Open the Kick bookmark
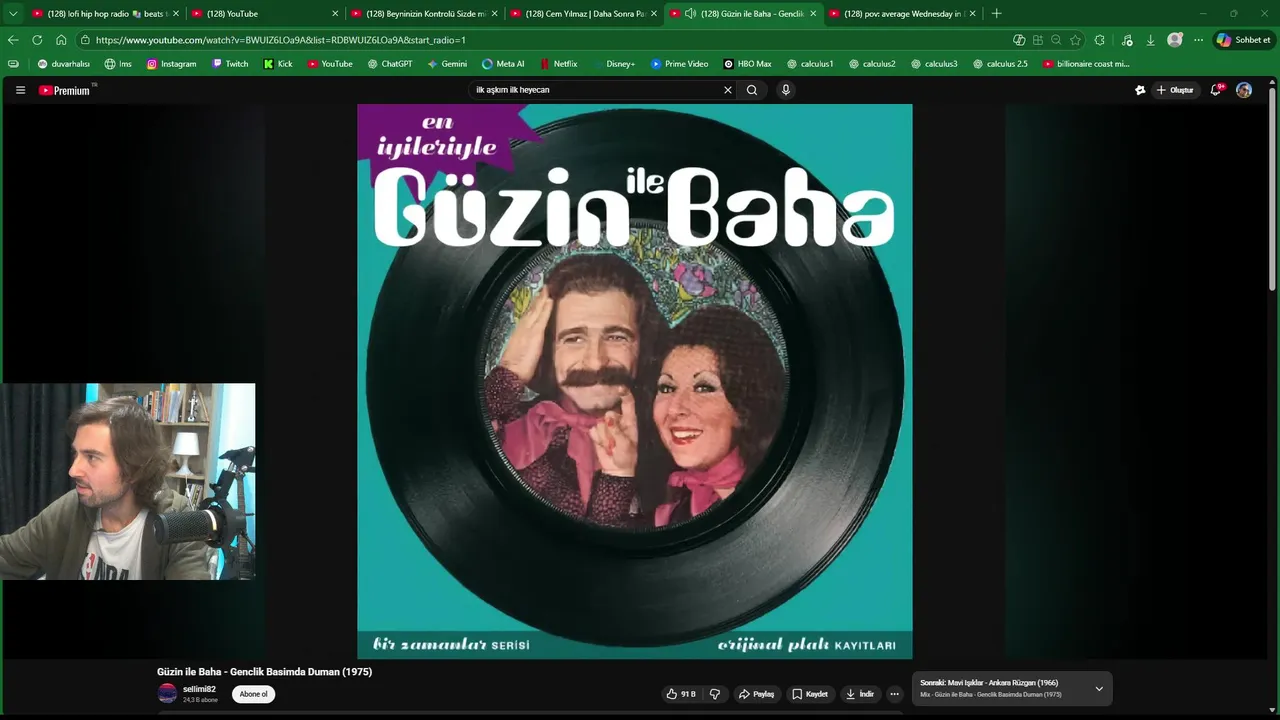The height and width of the screenshot is (720, 1280). click(x=278, y=64)
